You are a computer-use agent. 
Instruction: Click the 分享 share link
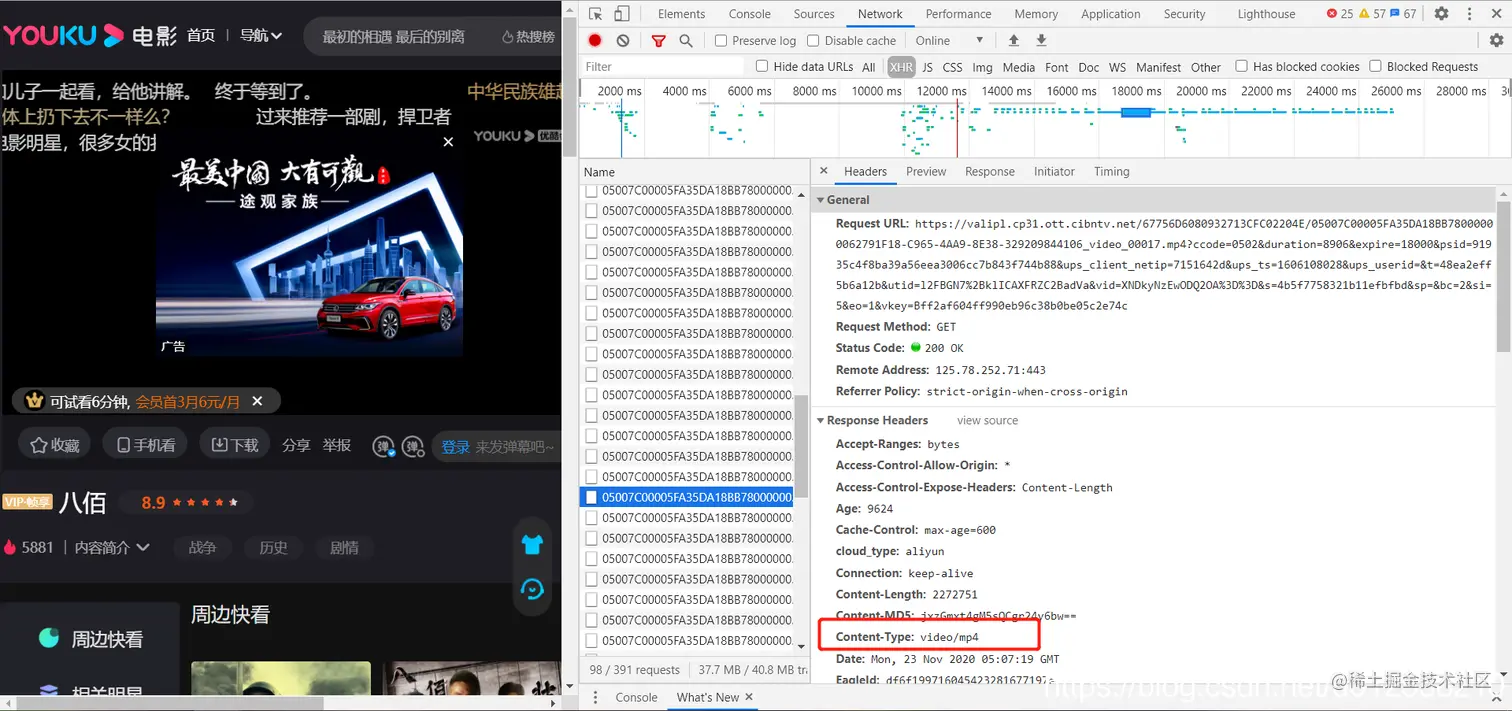point(296,445)
